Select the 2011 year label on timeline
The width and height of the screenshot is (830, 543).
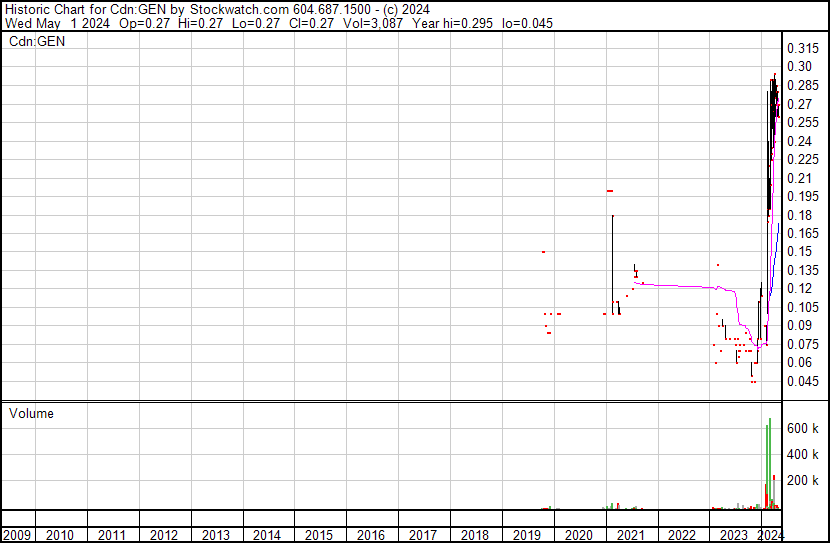tap(112, 535)
